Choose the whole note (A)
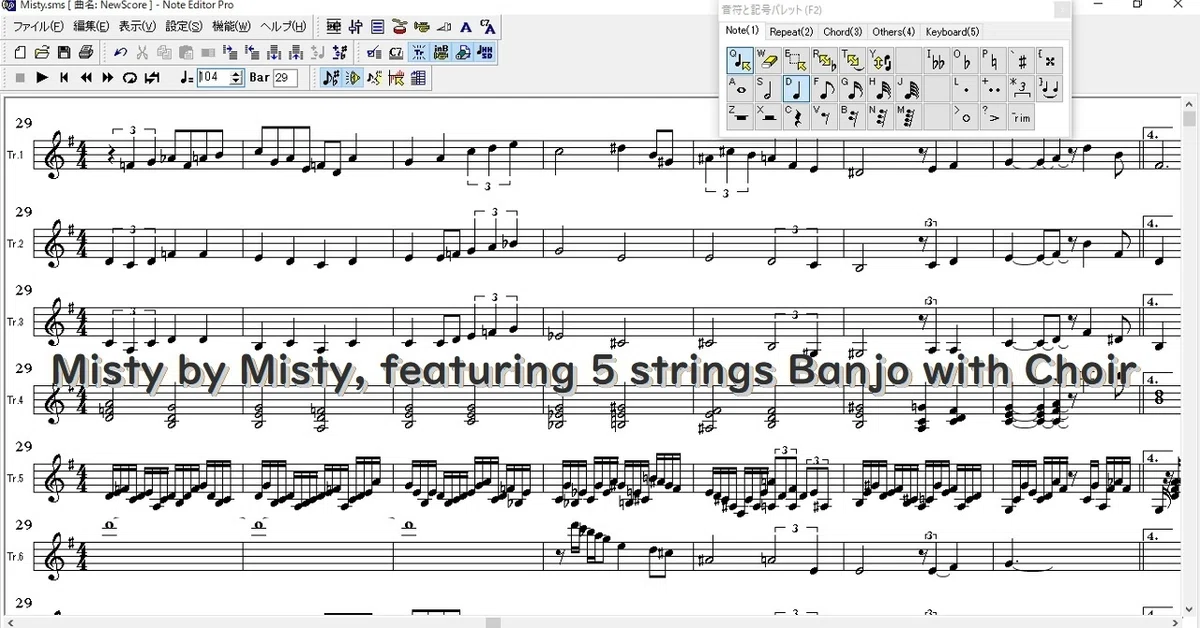This screenshot has height=628, width=1200. point(740,88)
